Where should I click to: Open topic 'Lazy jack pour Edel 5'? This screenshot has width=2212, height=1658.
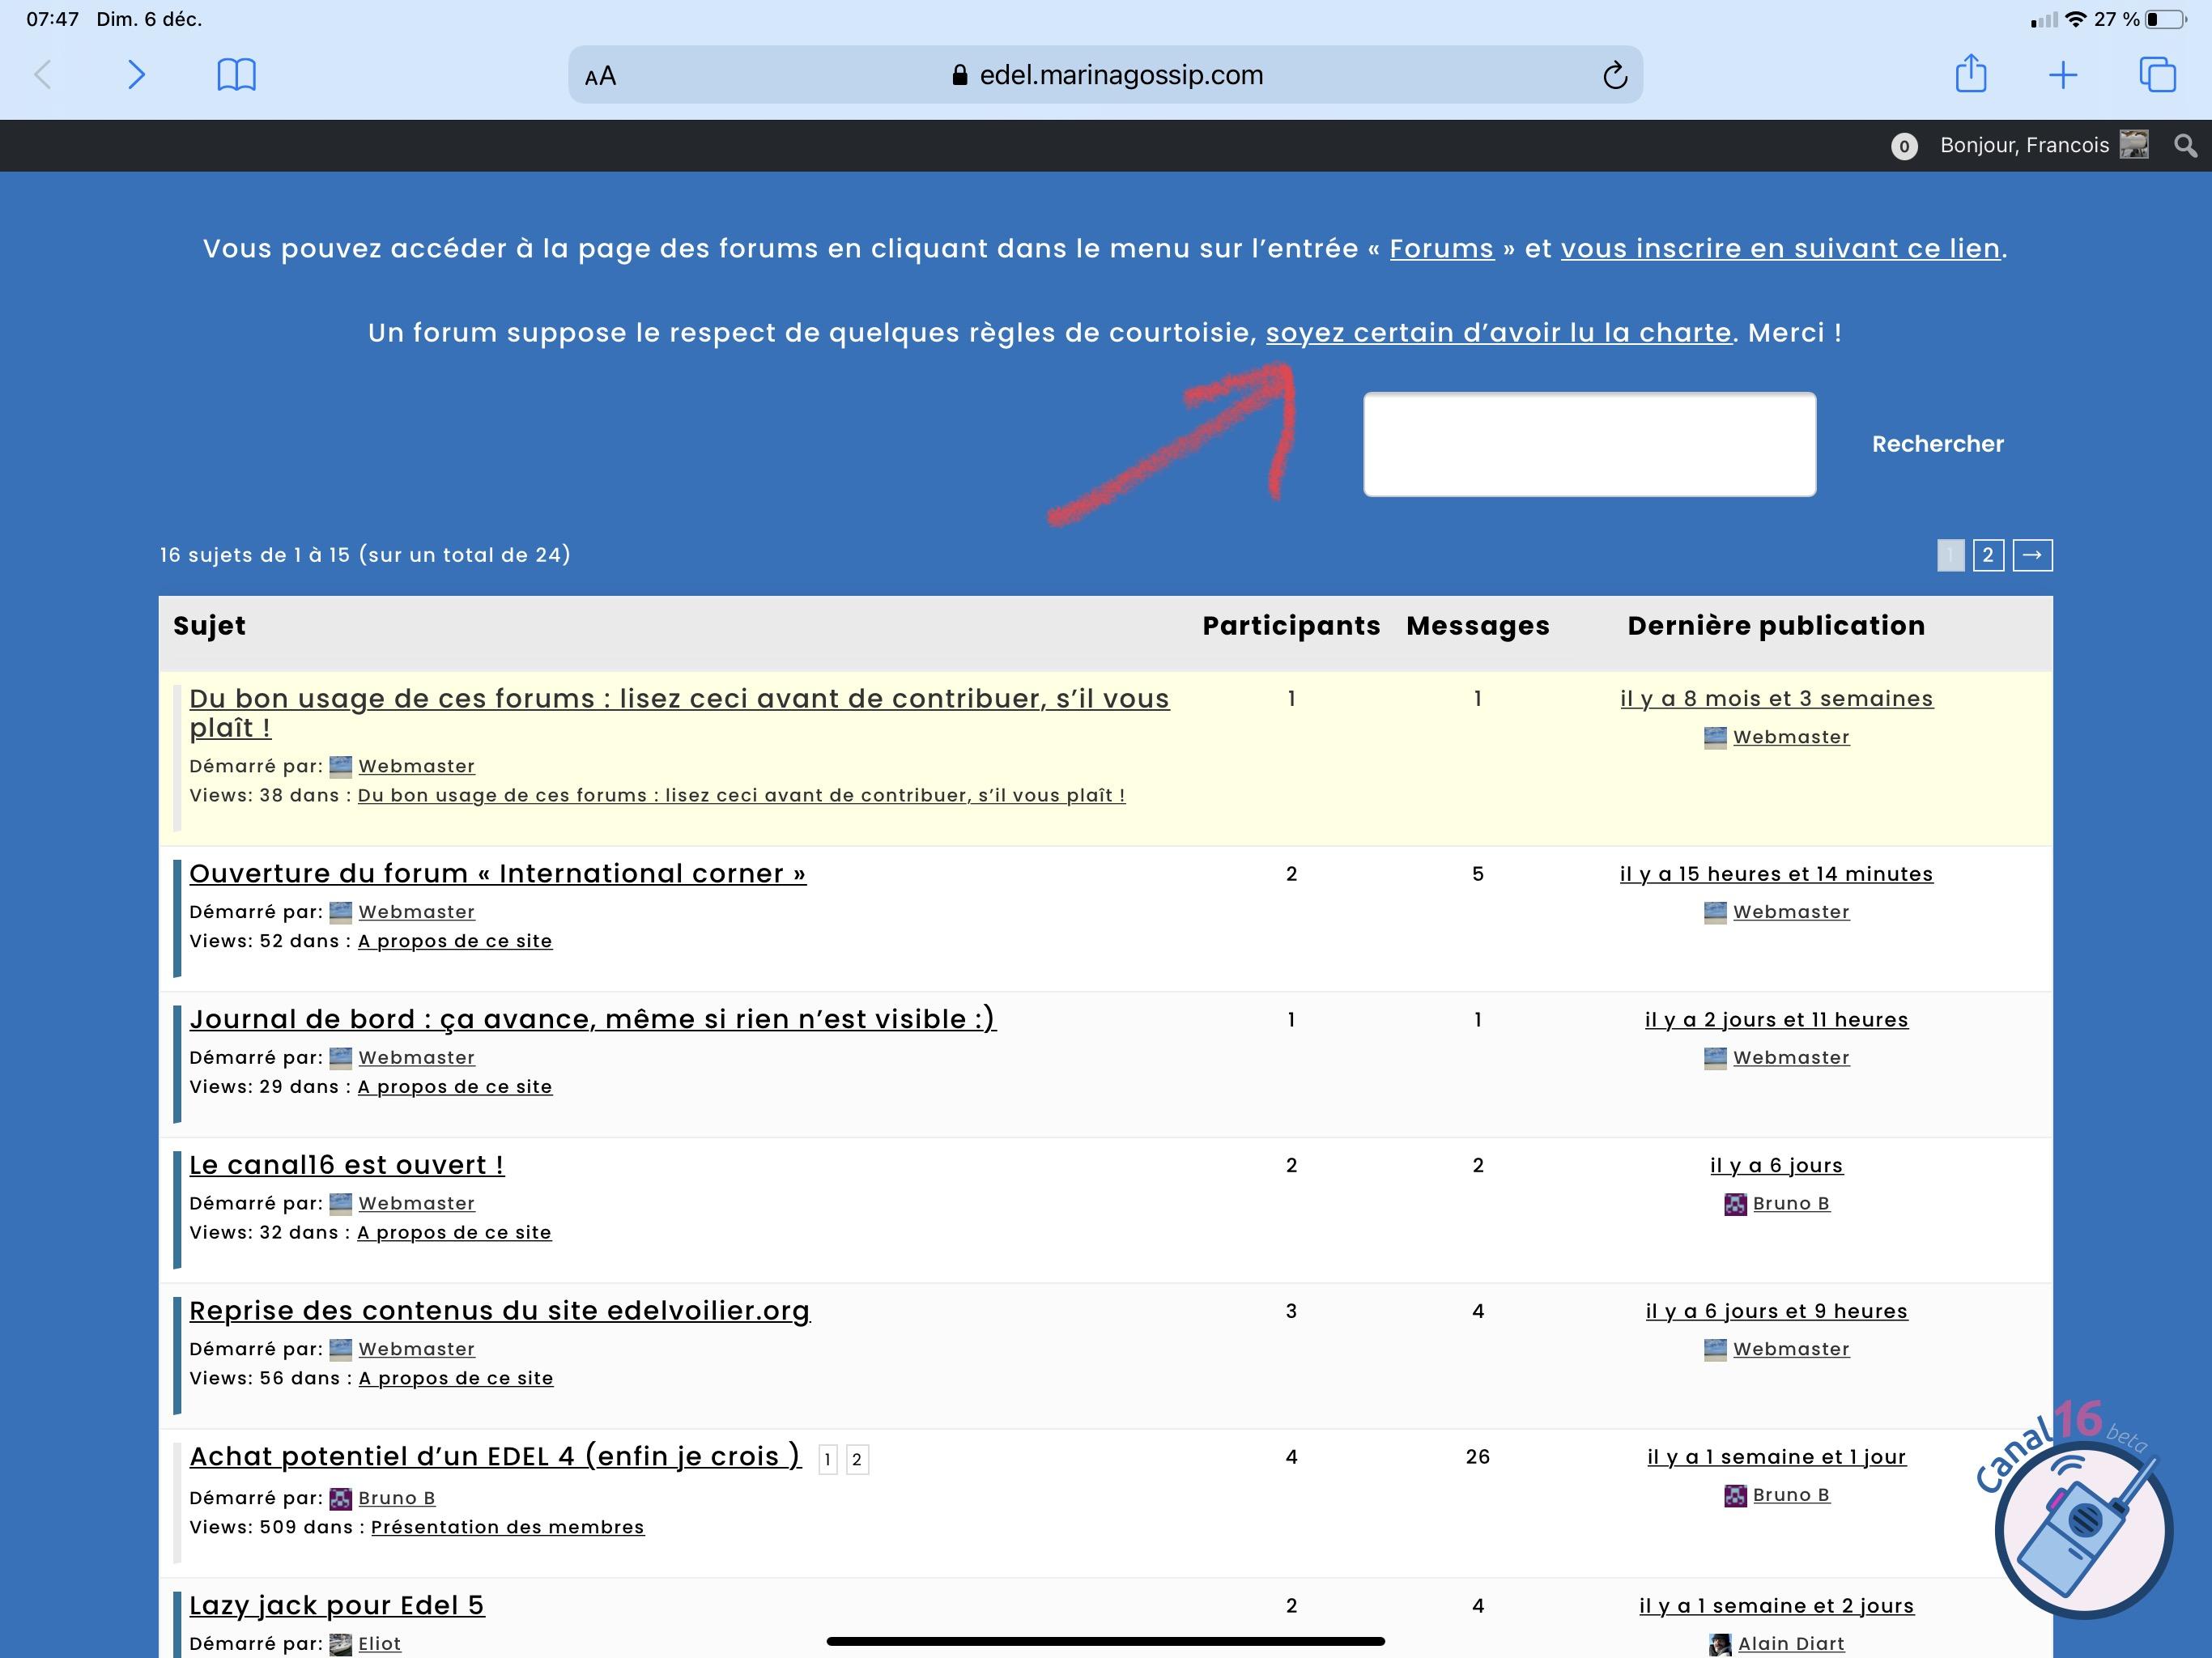point(337,1606)
